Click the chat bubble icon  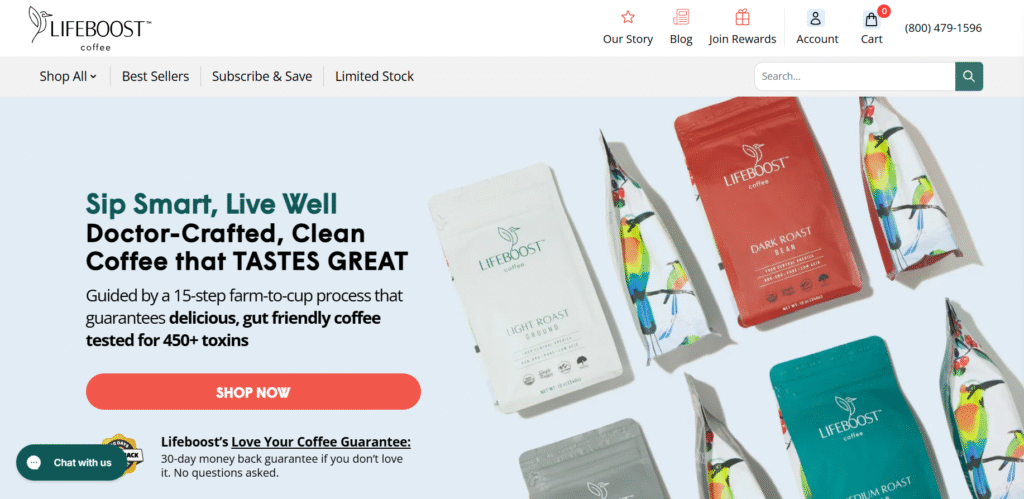click(34, 462)
